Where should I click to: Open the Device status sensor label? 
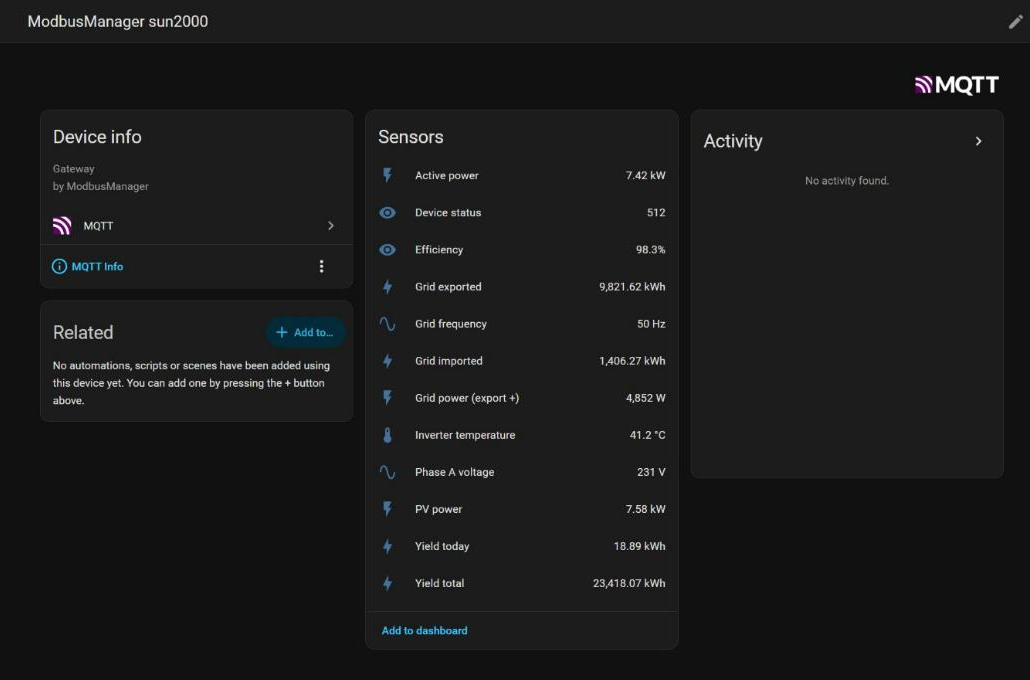[x=448, y=213]
